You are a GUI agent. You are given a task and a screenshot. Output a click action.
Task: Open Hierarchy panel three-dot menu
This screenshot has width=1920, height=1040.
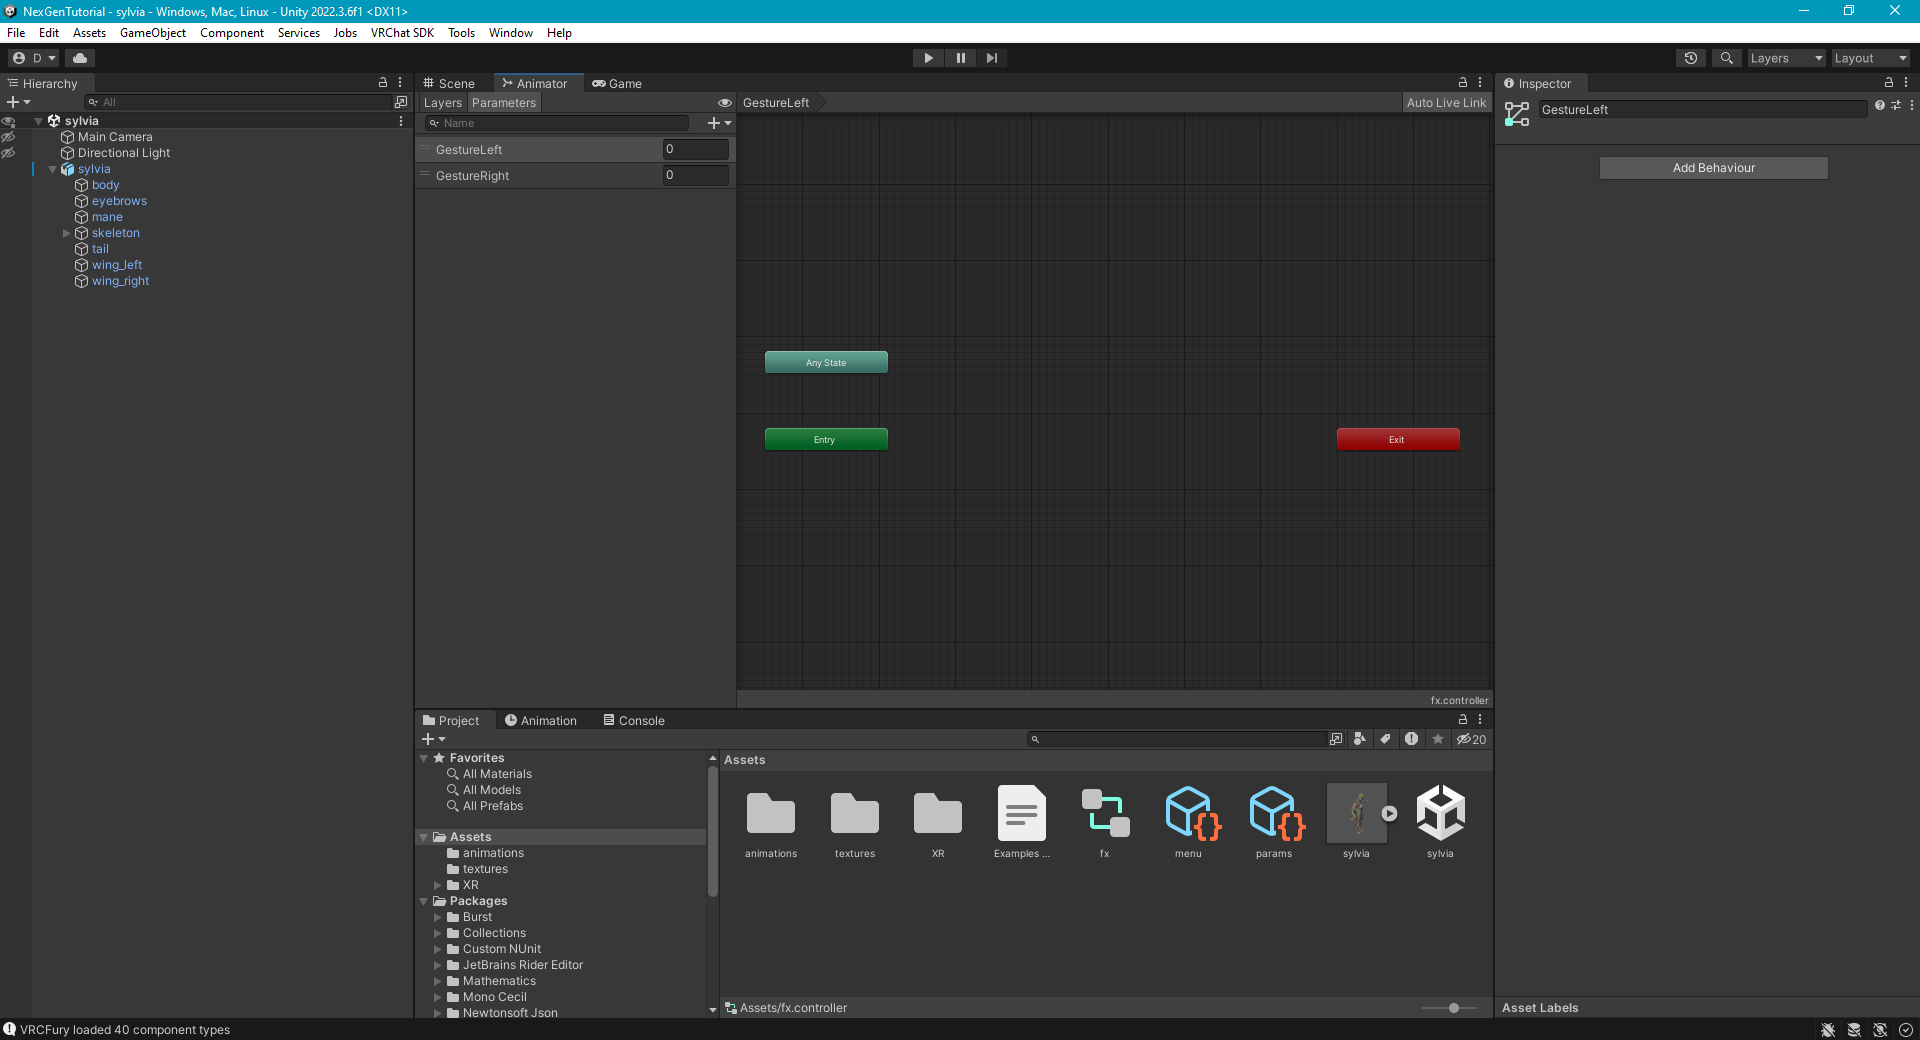[400, 83]
